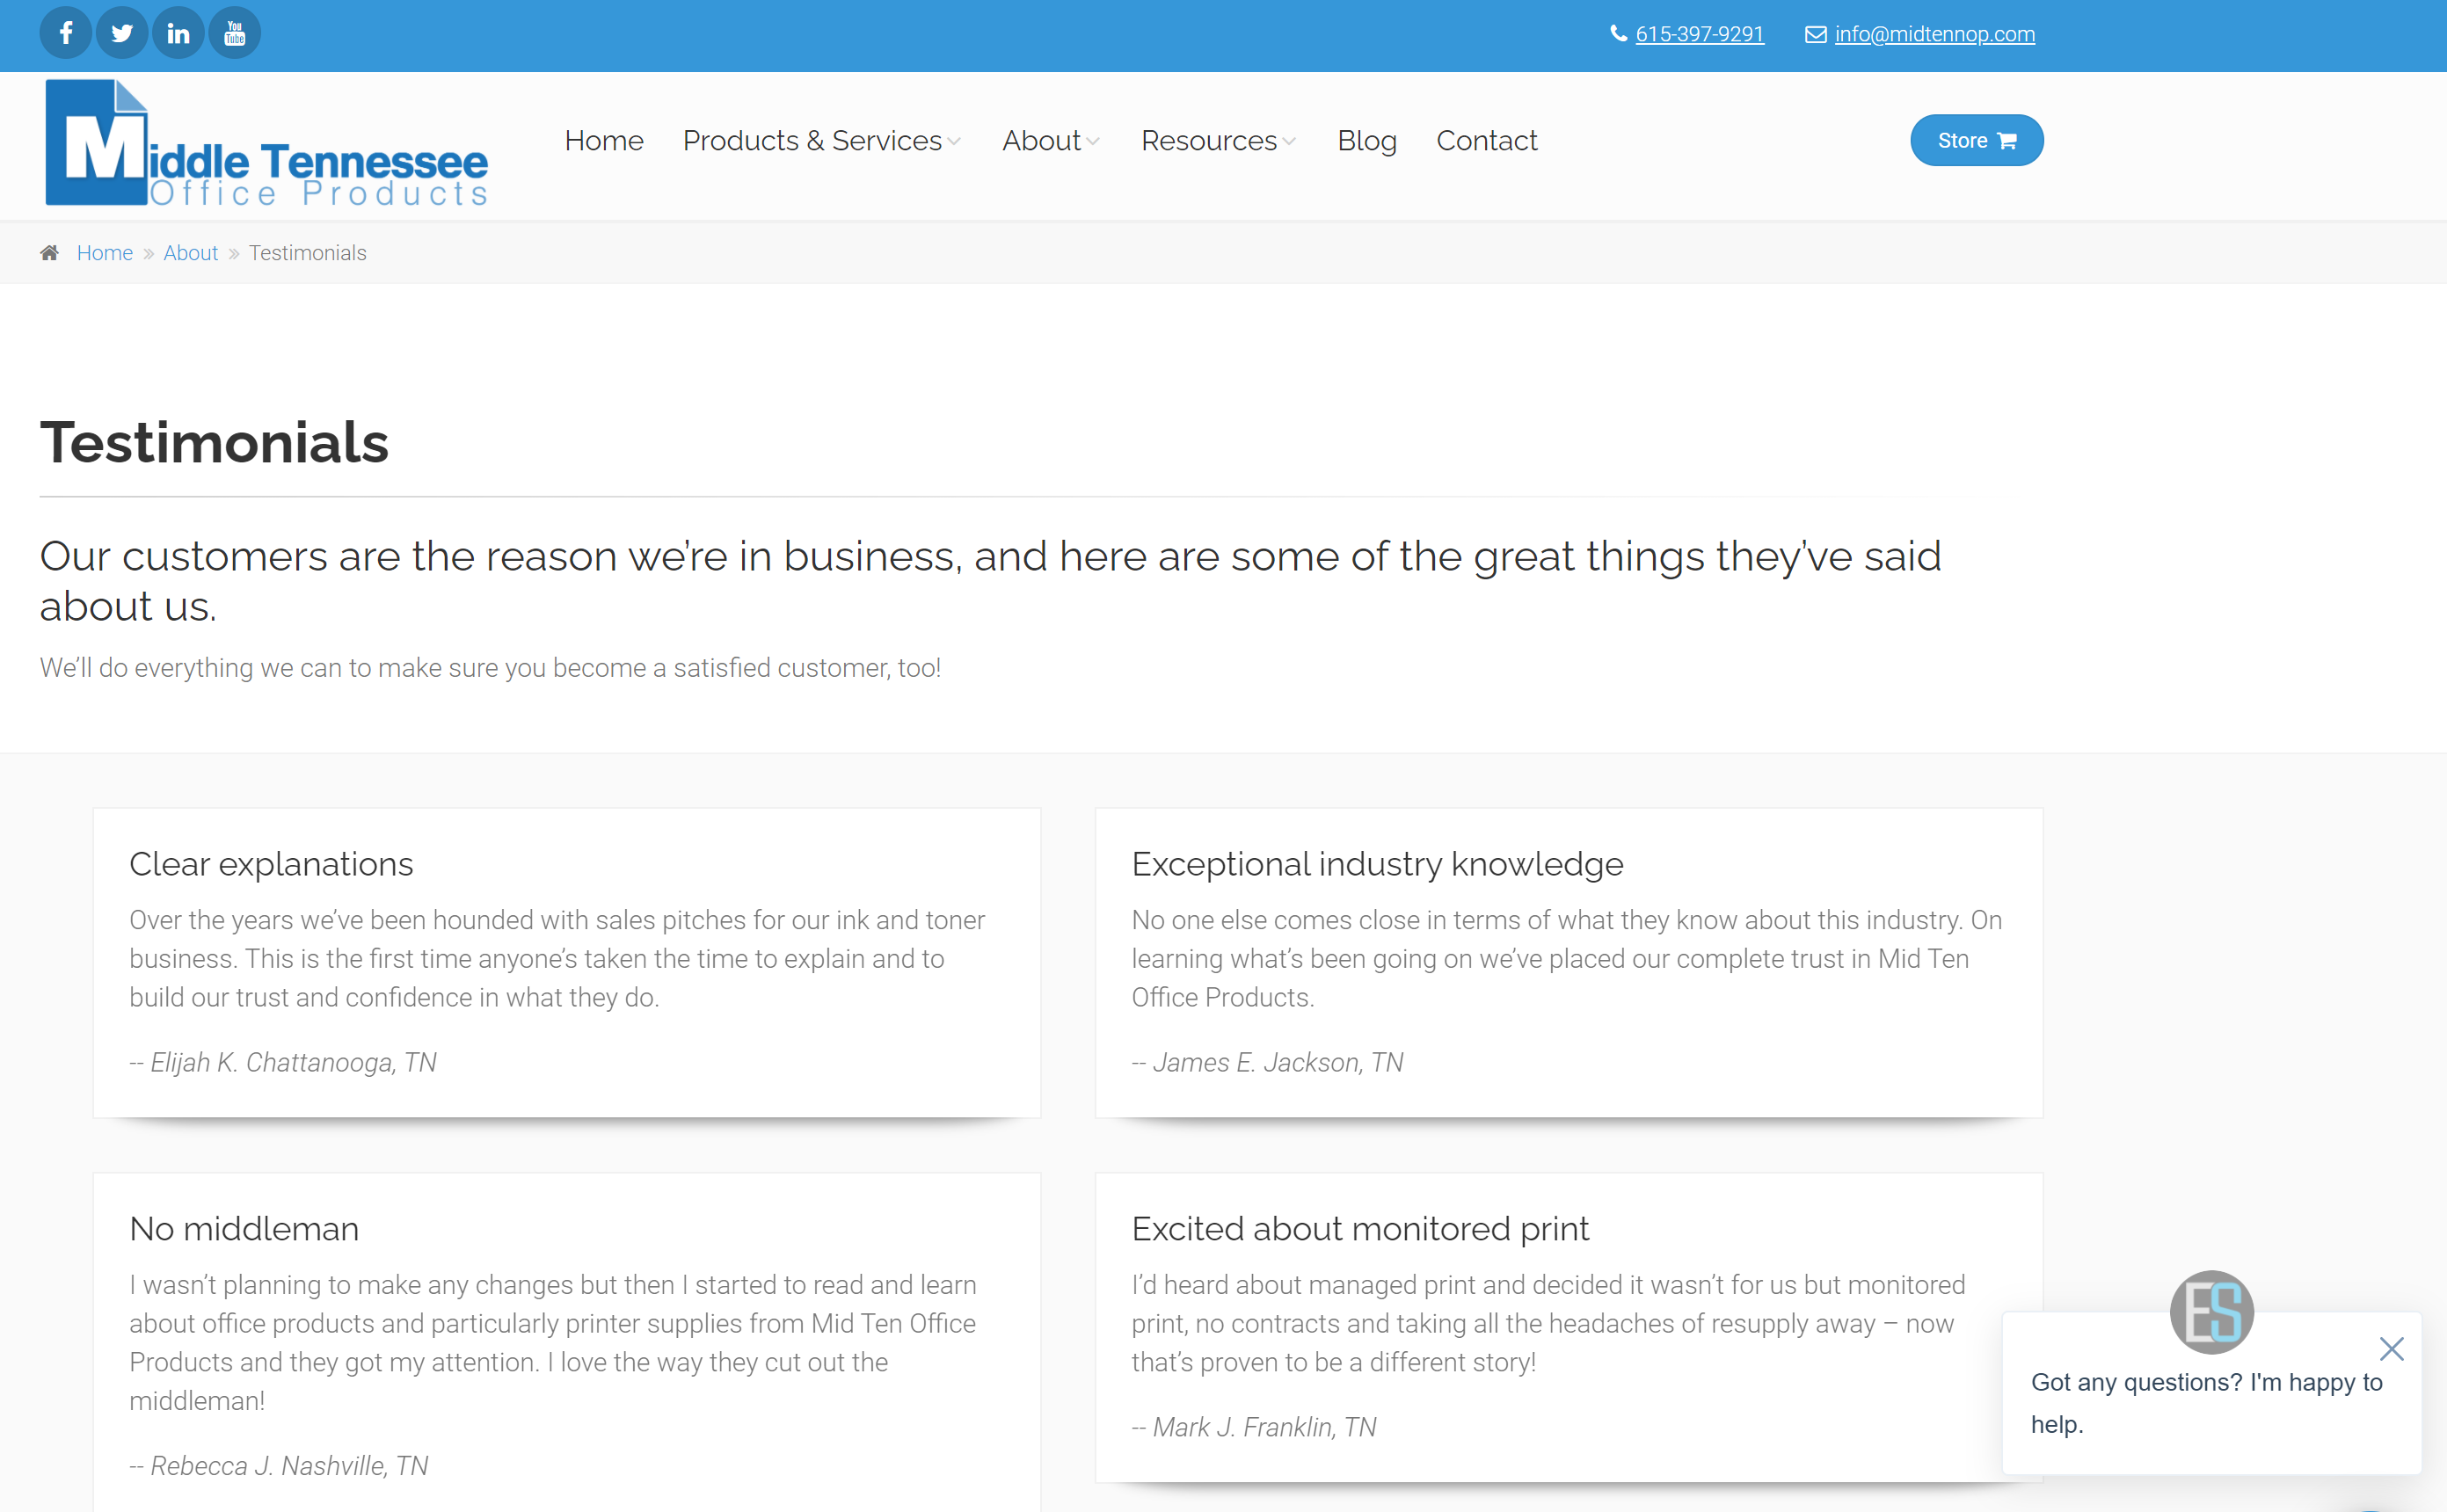Click the 'Got any questions?' chat message
The height and width of the screenshot is (1512, 2447).
(x=2207, y=1403)
